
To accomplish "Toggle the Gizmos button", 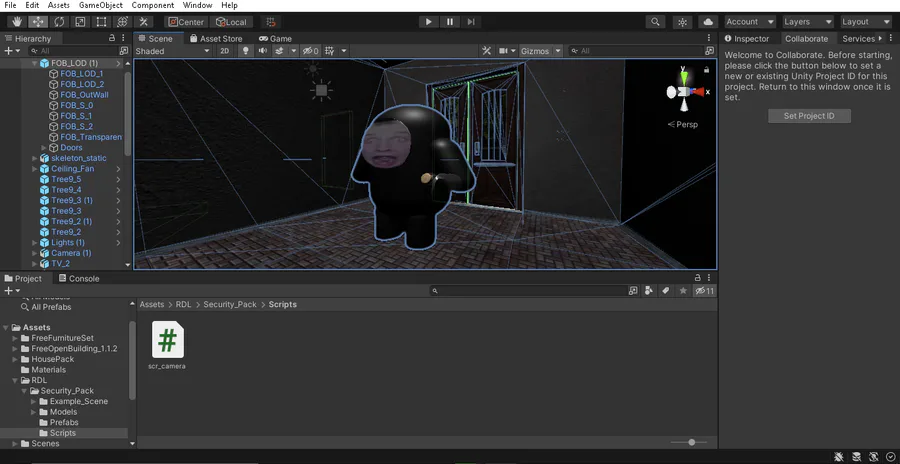I will [x=535, y=51].
